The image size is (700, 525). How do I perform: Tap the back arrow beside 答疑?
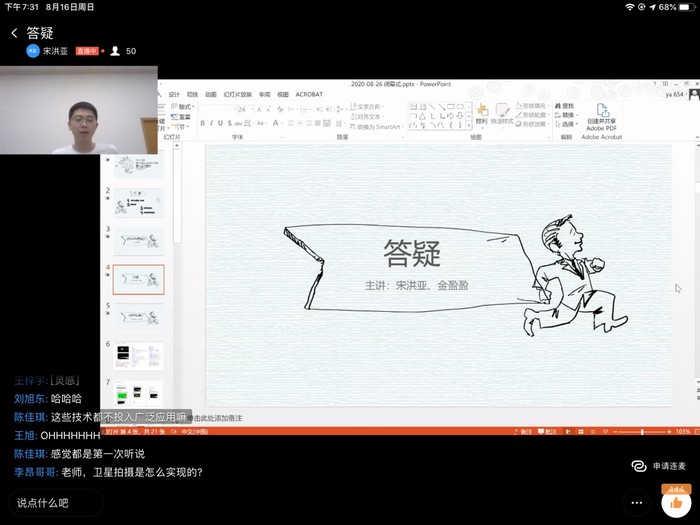tap(14, 33)
